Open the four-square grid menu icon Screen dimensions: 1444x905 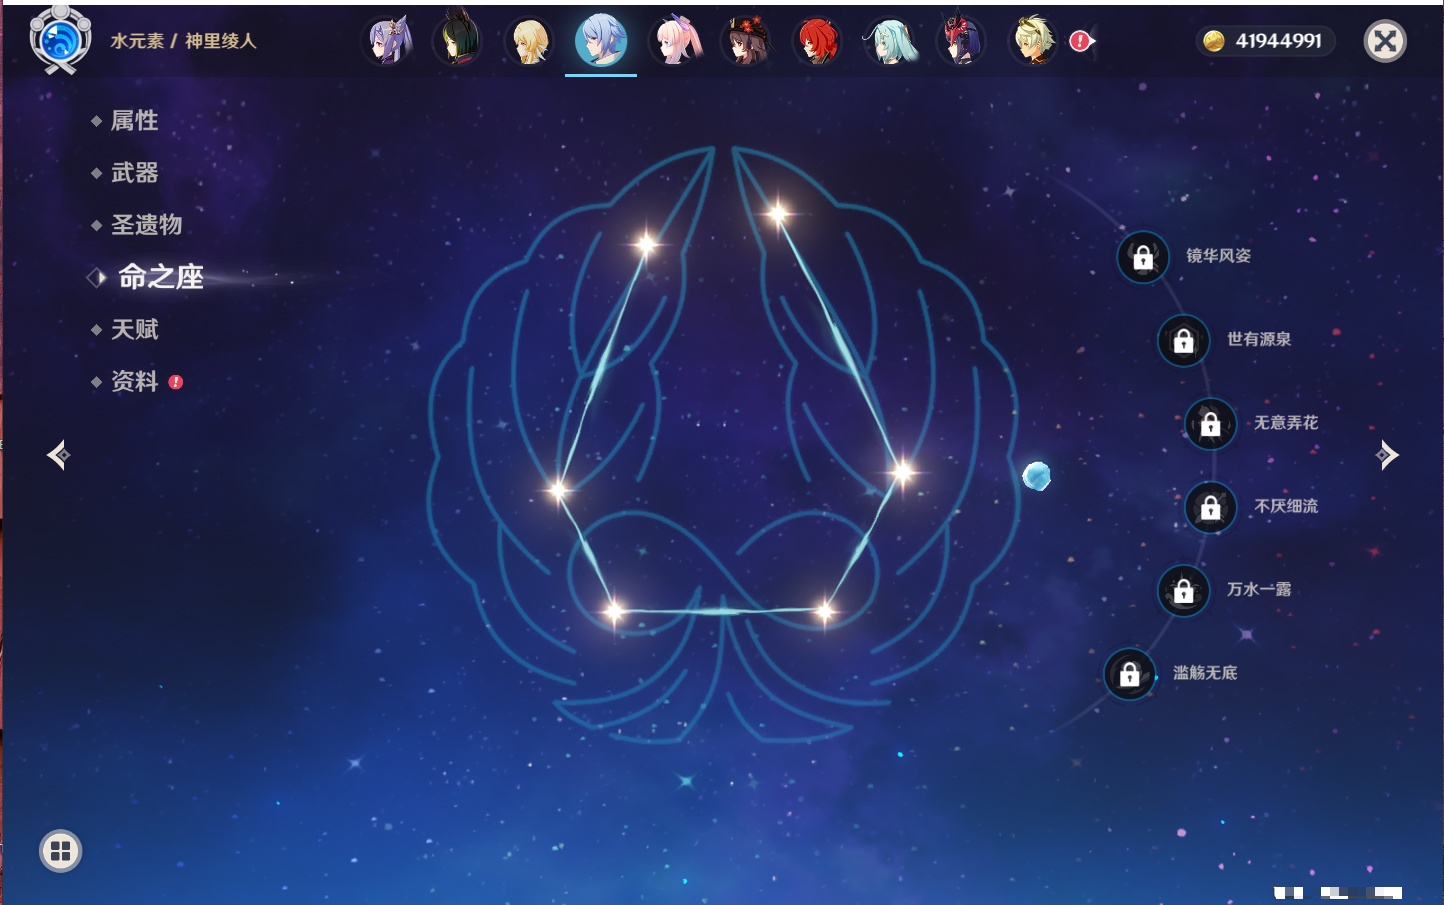(x=60, y=851)
